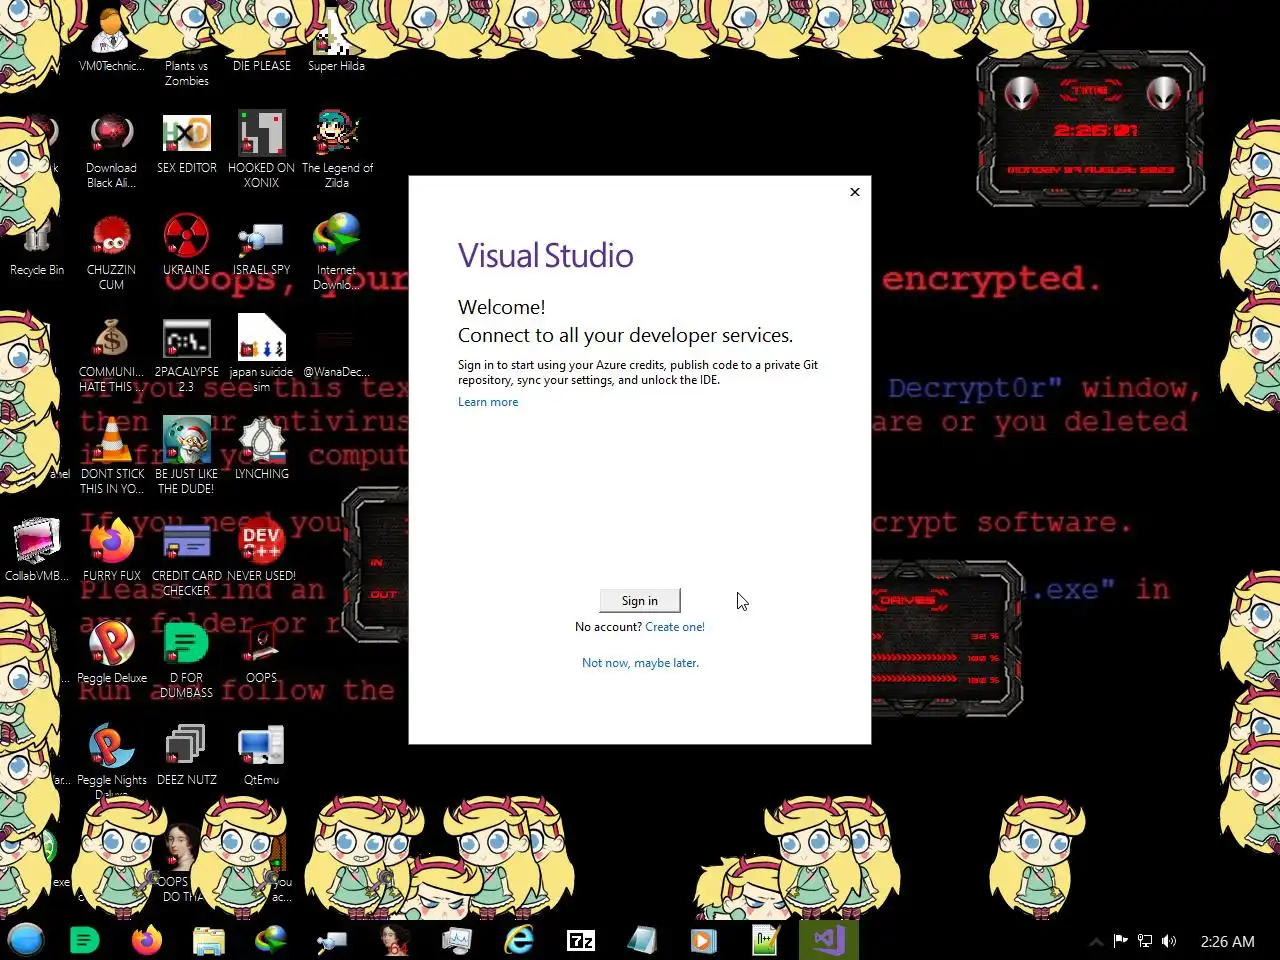Select the Internet Download desktop icon
Image resolution: width=1280 pixels, height=960 pixels.
tap(337, 252)
